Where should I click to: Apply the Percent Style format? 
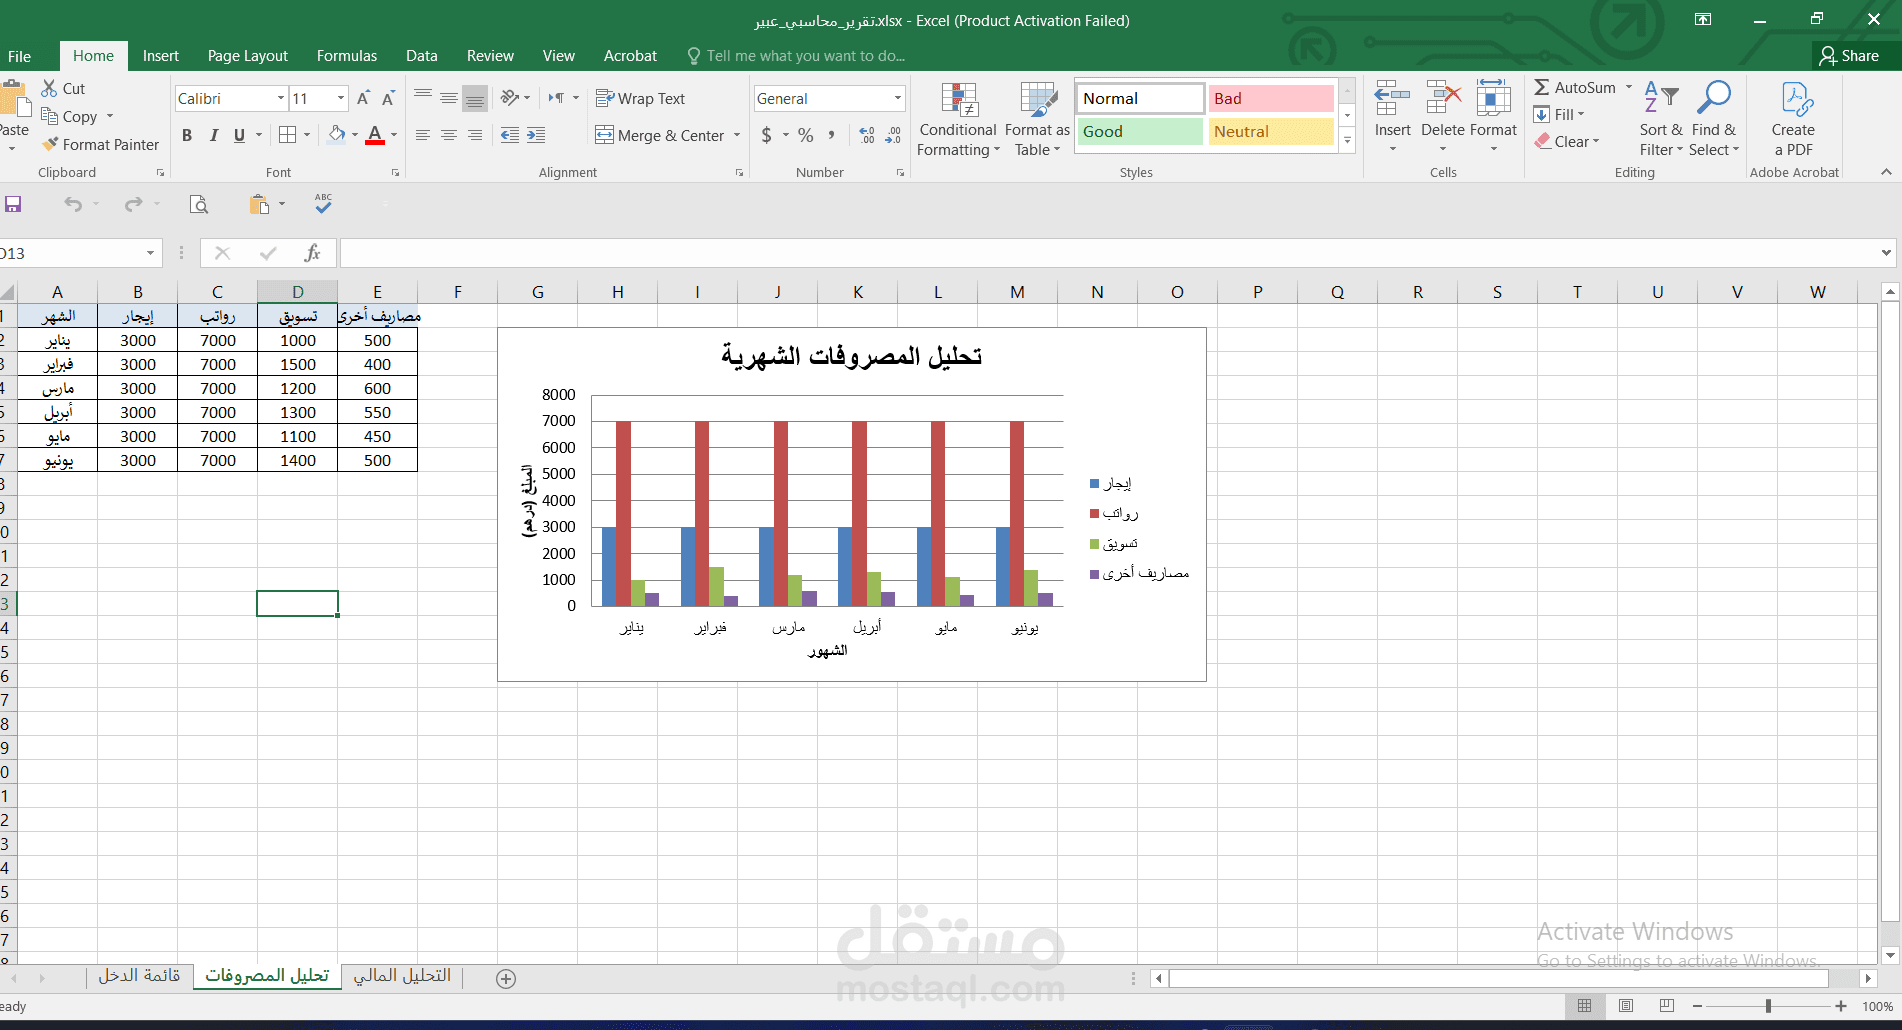(x=806, y=135)
